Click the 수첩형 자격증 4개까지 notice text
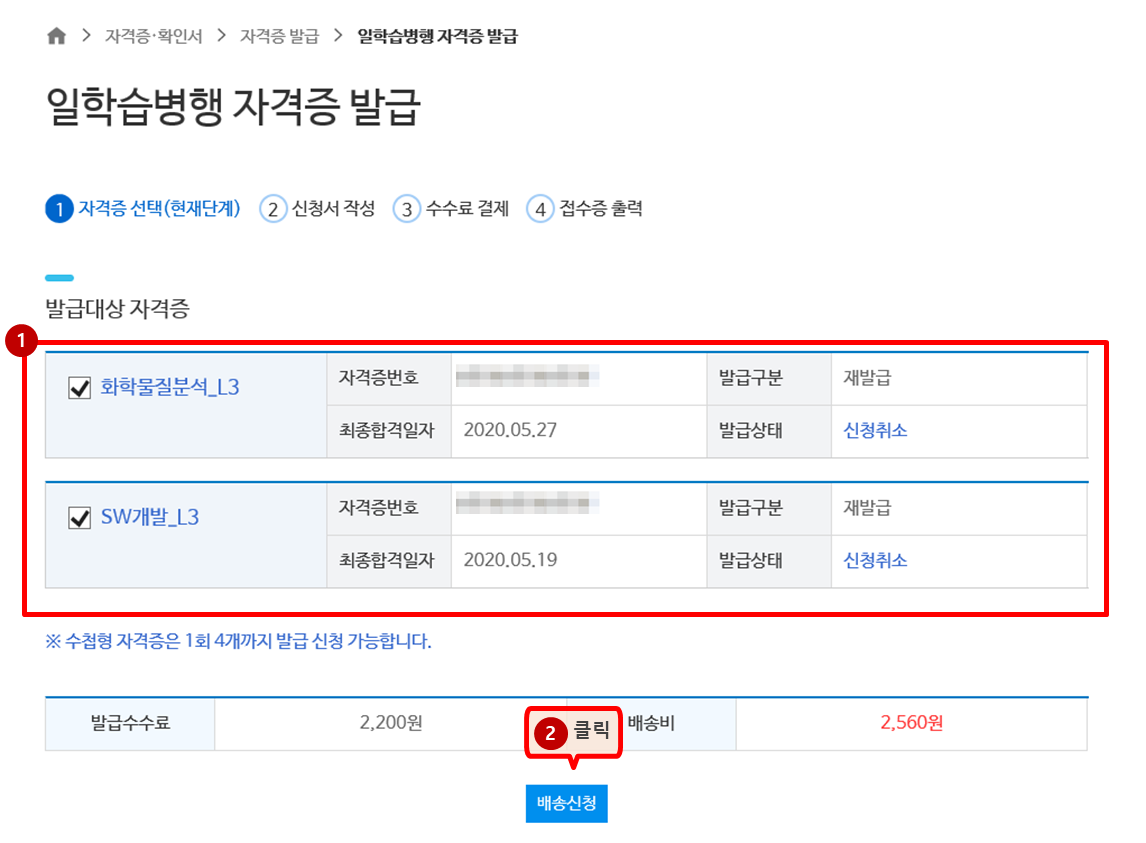This screenshot has height=843, width=1146. tap(238, 642)
